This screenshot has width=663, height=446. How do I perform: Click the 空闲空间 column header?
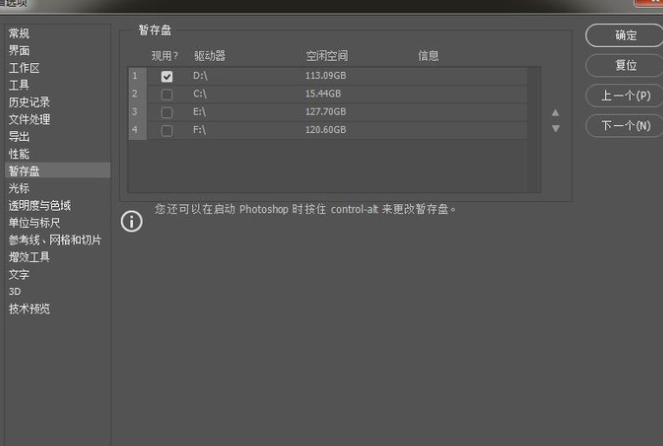[327, 56]
